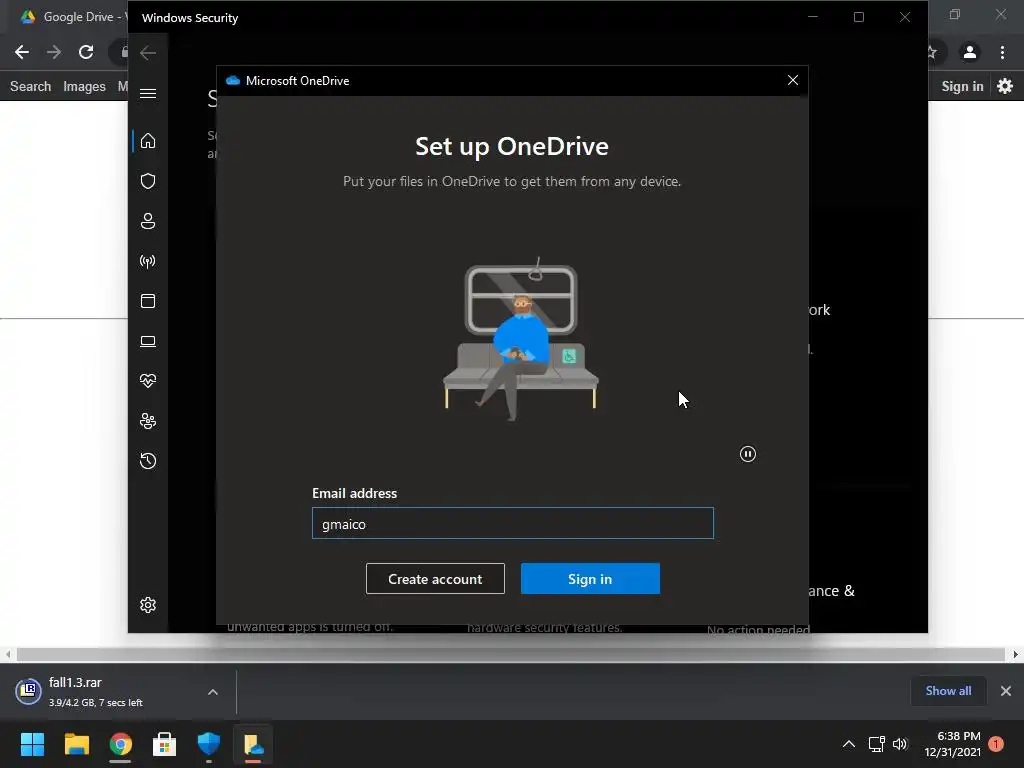1024x768 pixels.
Task: Open App & browser control icon
Action: 148,301
